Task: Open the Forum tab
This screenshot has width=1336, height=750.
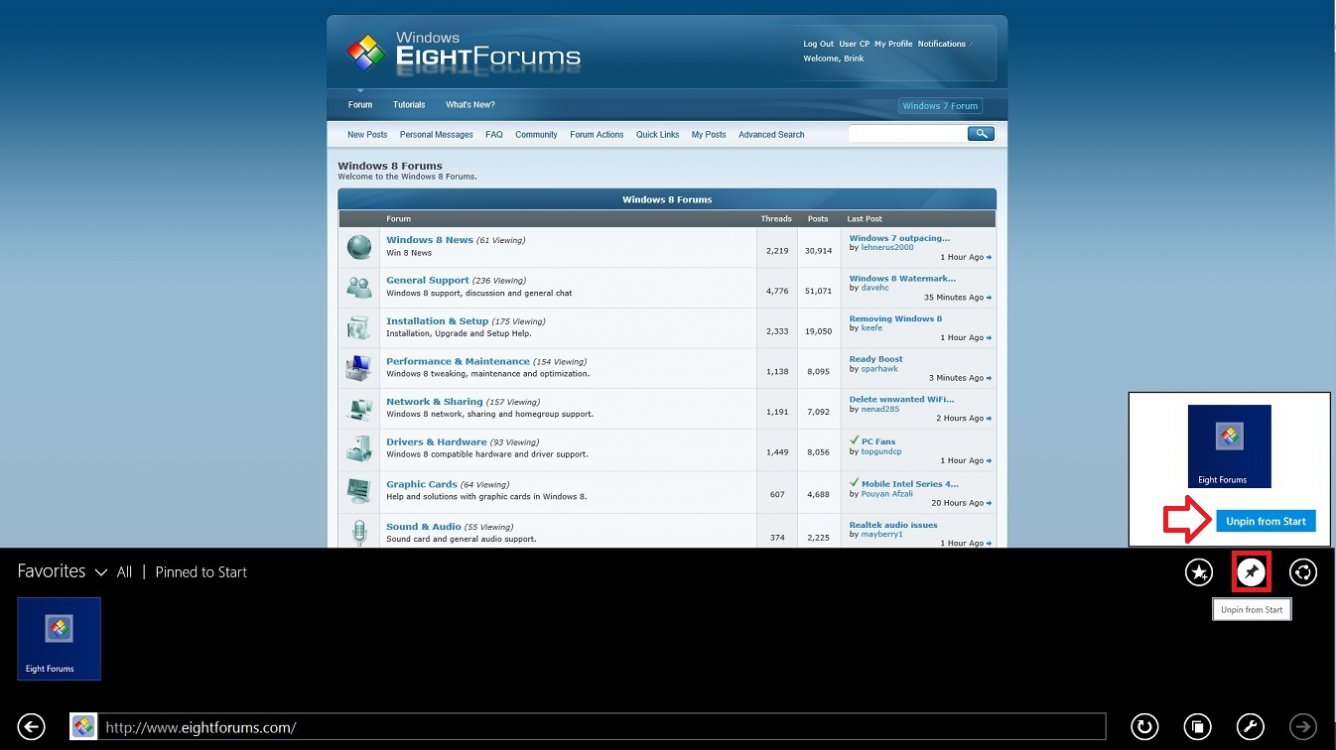Action: pos(360,105)
